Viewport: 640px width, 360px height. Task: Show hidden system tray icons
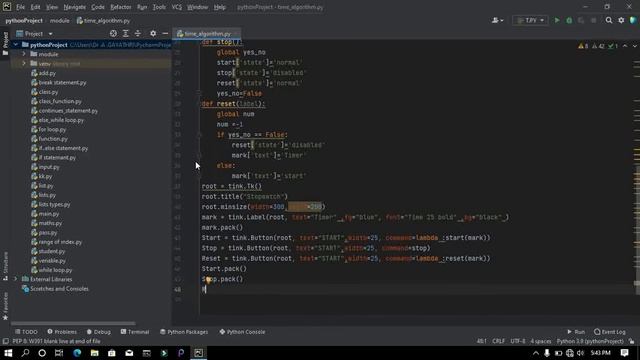click(x=536, y=353)
